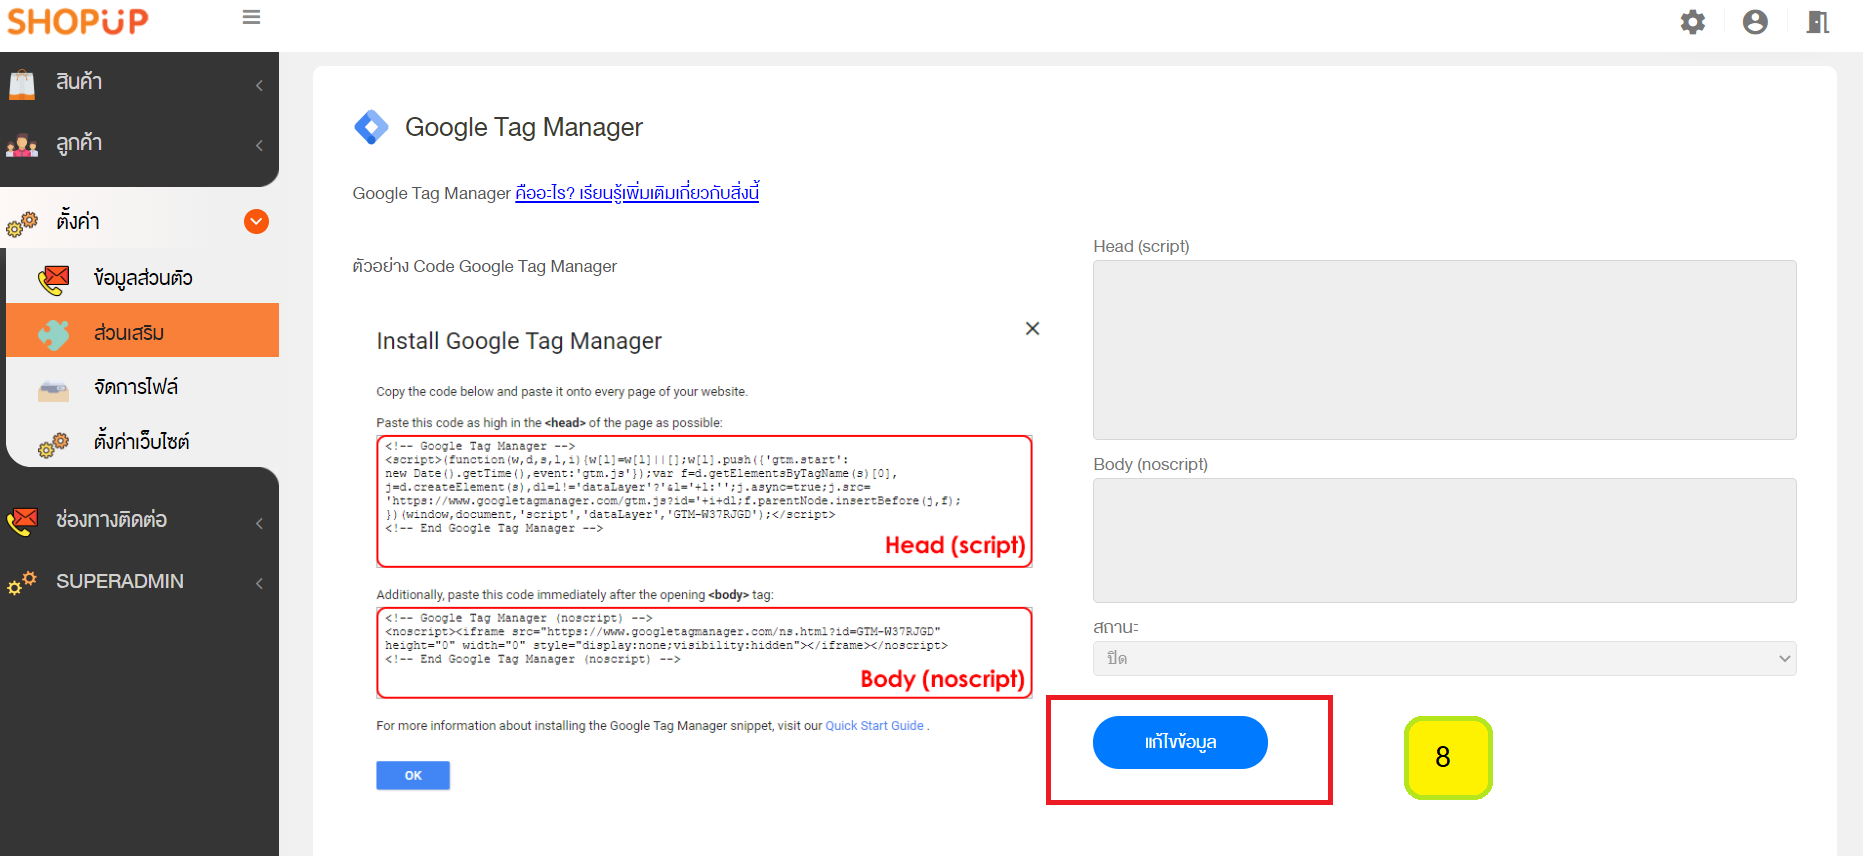The height and width of the screenshot is (856, 1863).
Task: Click the file drawer icon beside จัดการไฟล์
Action: (54, 389)
